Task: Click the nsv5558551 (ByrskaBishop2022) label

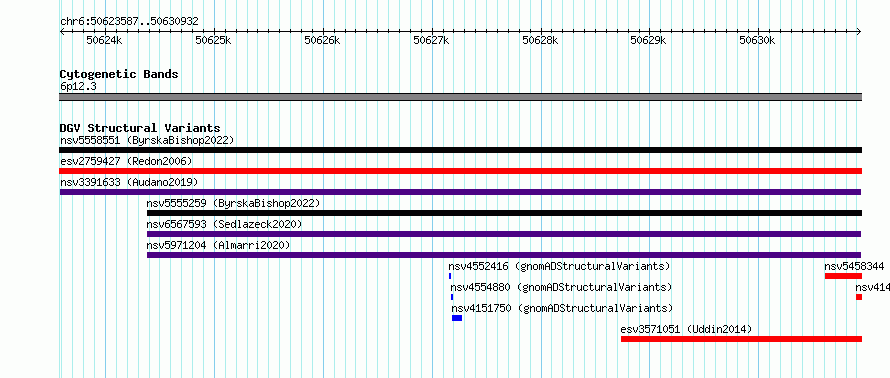Action: tap(146, 140)
